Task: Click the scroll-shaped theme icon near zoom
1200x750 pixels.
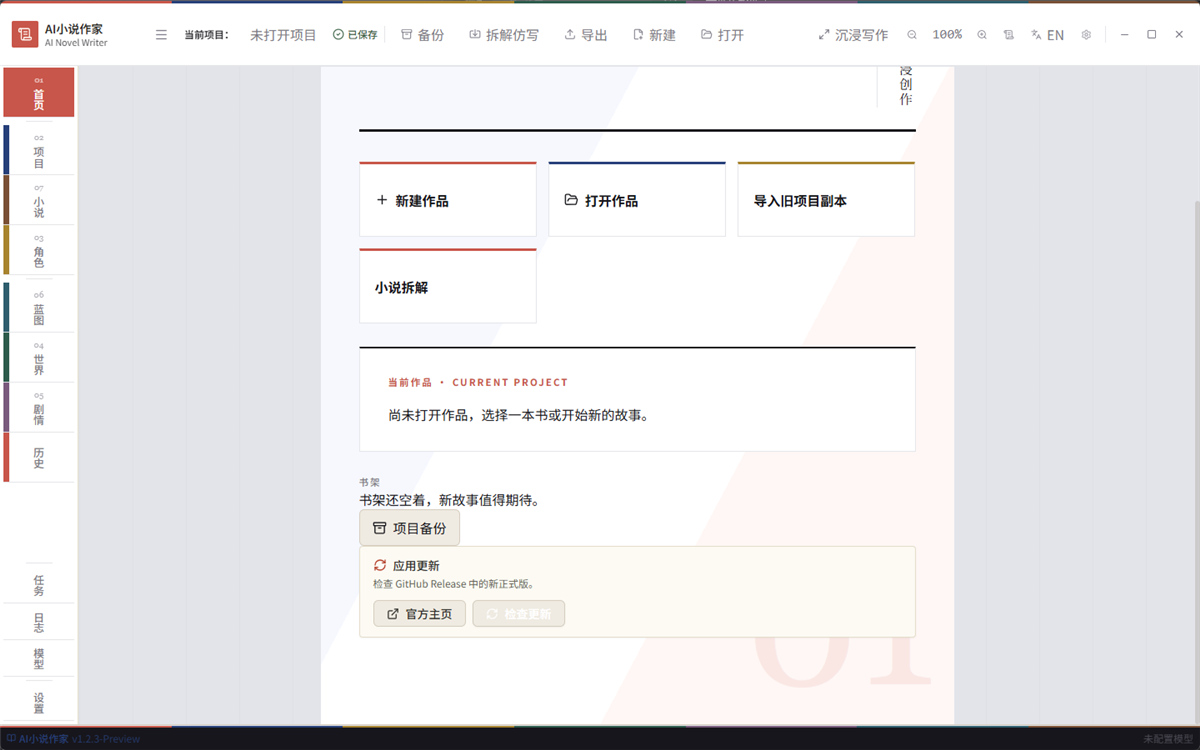Action: coord(1009,35)
